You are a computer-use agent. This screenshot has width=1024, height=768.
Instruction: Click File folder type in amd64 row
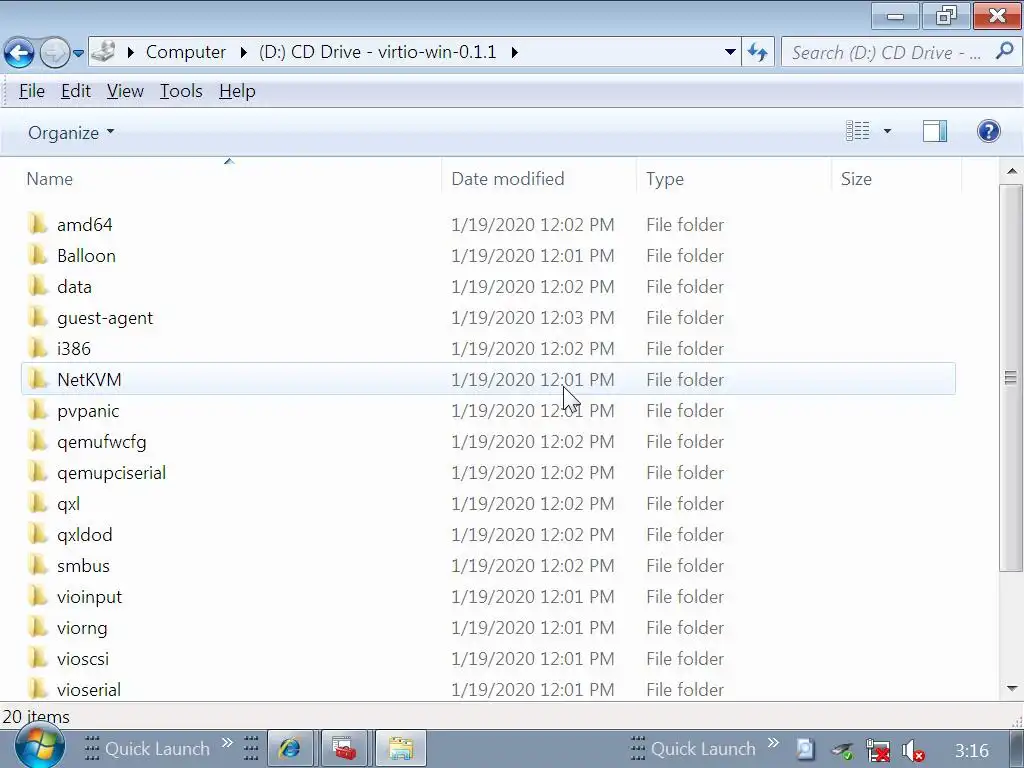[685, 225]
